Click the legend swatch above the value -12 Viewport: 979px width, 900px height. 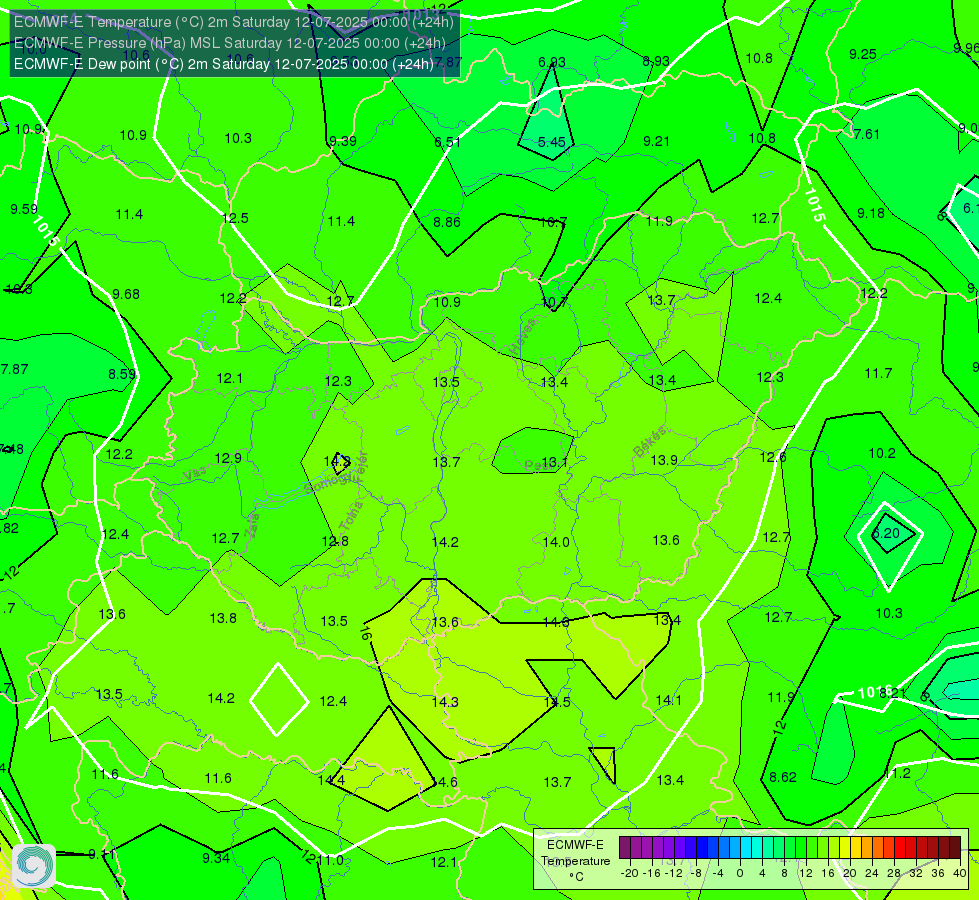point(668,848)
